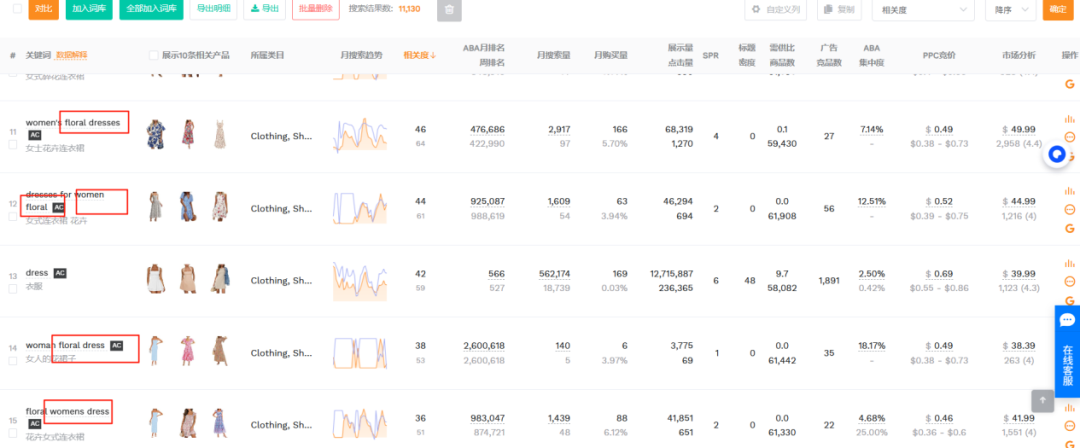Check the box for row 14 woman floral dress
This screenshot has height=448, width=1080.
12,360
